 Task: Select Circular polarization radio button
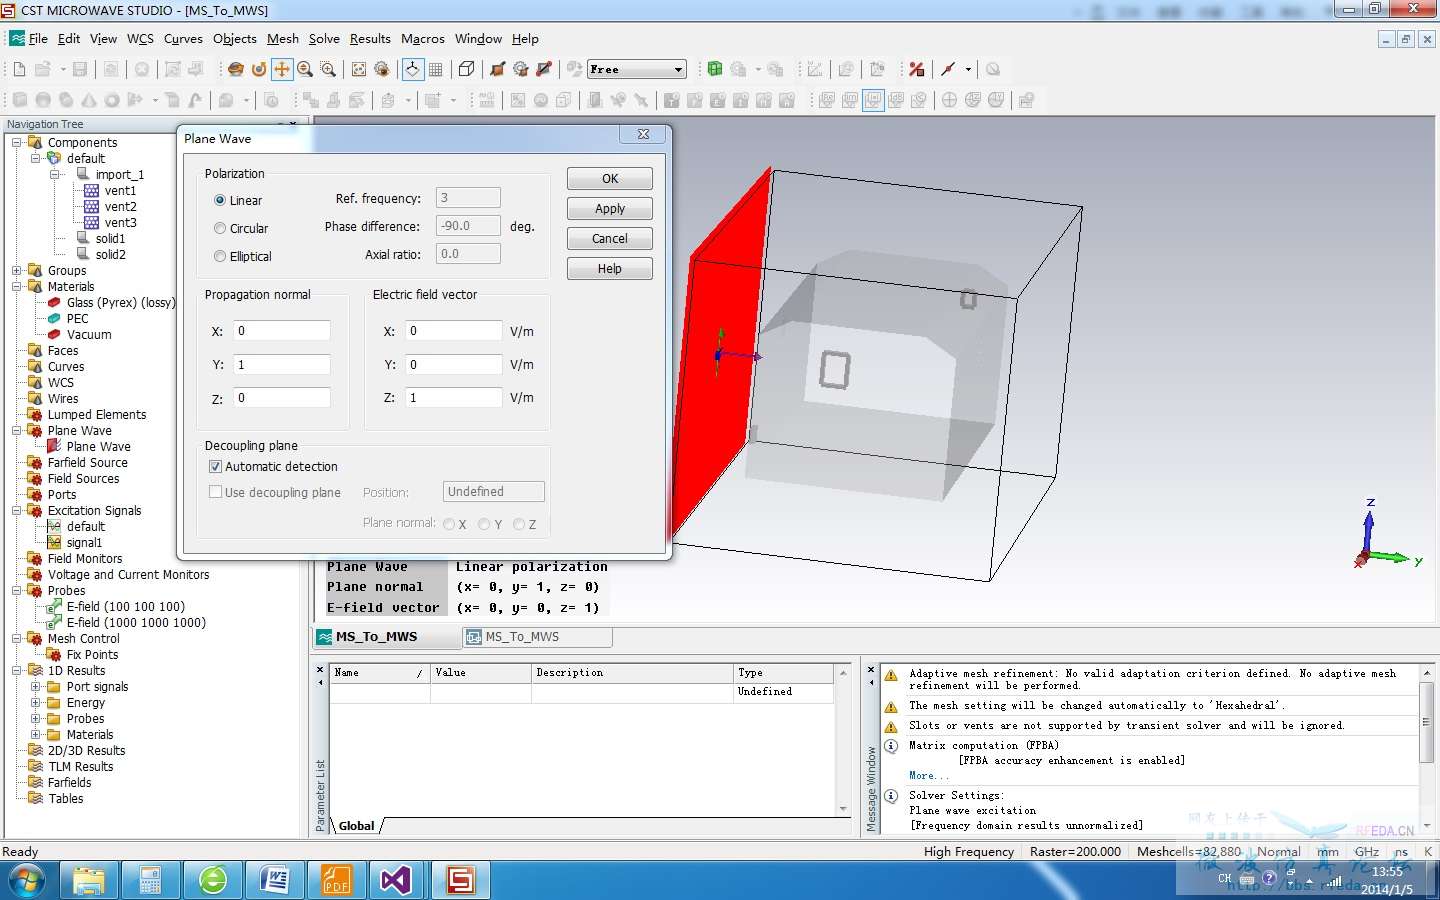[220, 228]
